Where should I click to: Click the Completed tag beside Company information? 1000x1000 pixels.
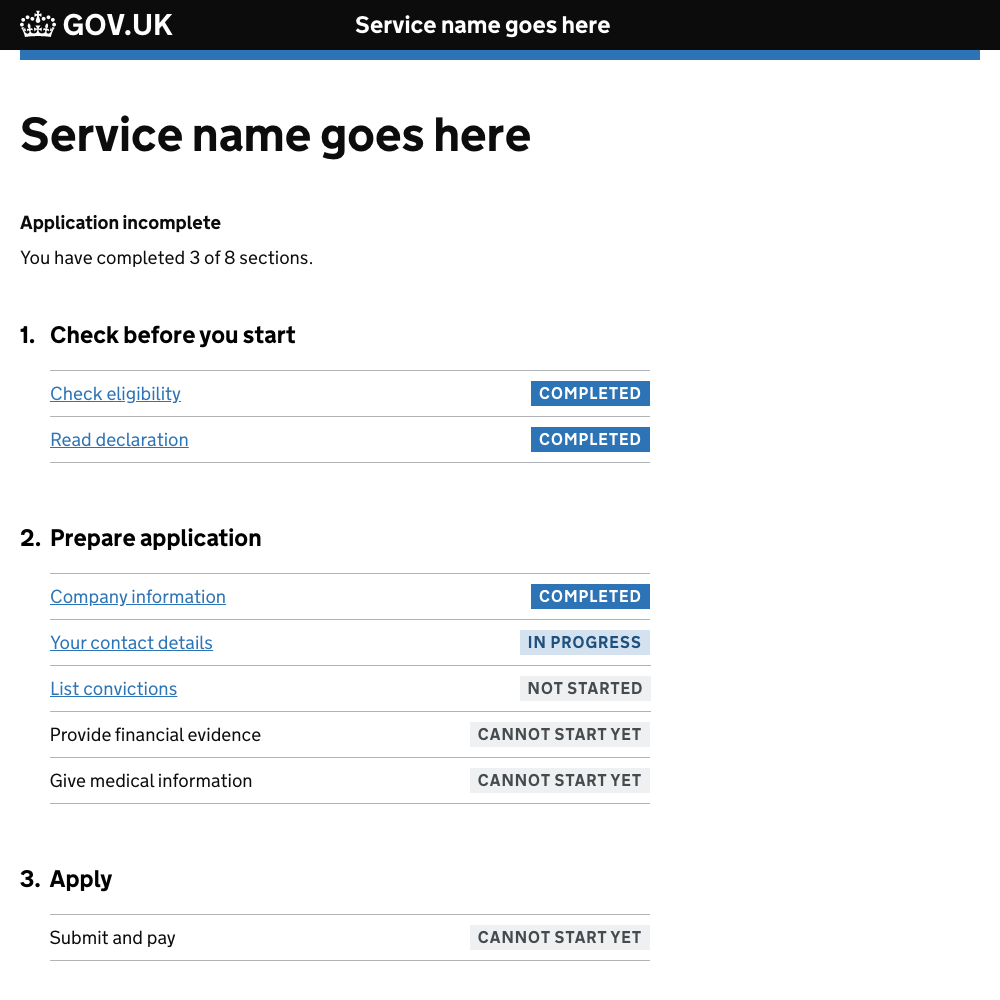pos(590,597)
